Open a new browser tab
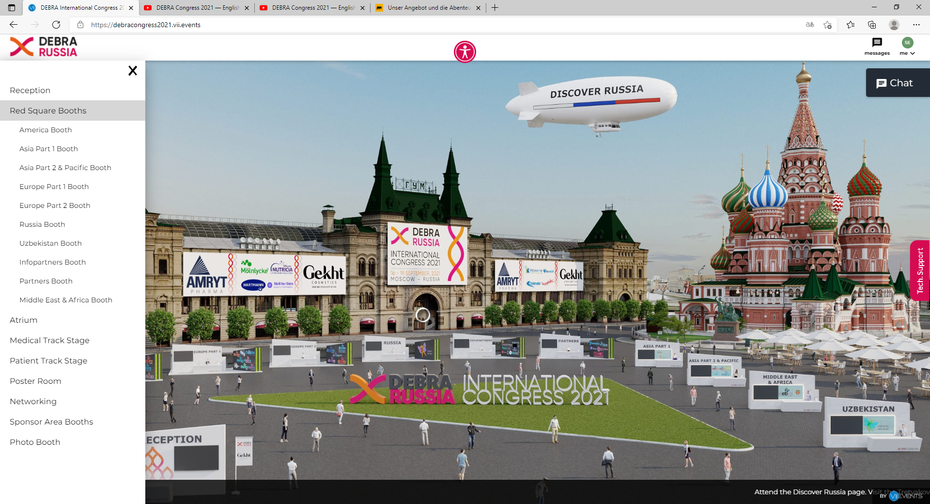The image size is (930, 504). click(495, 8)
